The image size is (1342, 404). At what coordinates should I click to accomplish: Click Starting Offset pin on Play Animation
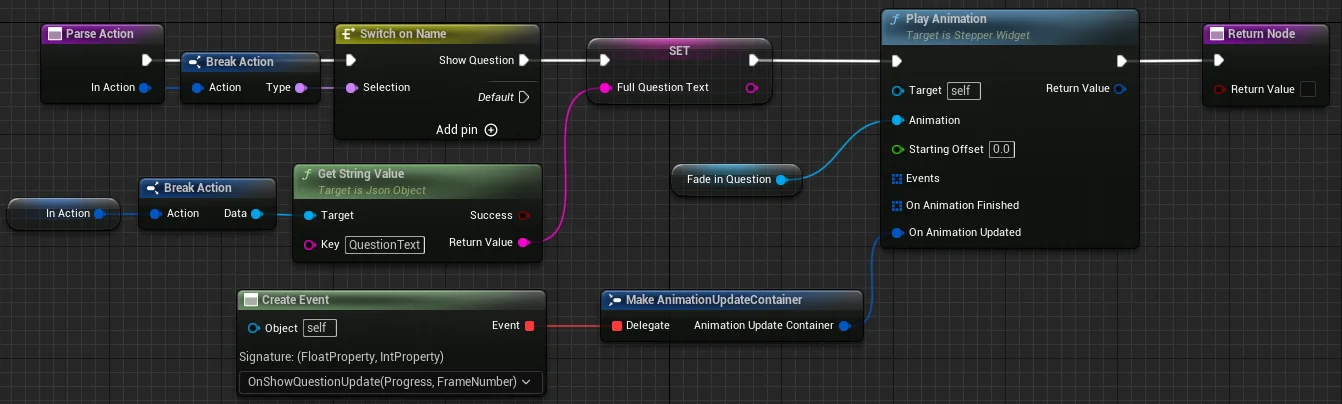click(897, 149)
